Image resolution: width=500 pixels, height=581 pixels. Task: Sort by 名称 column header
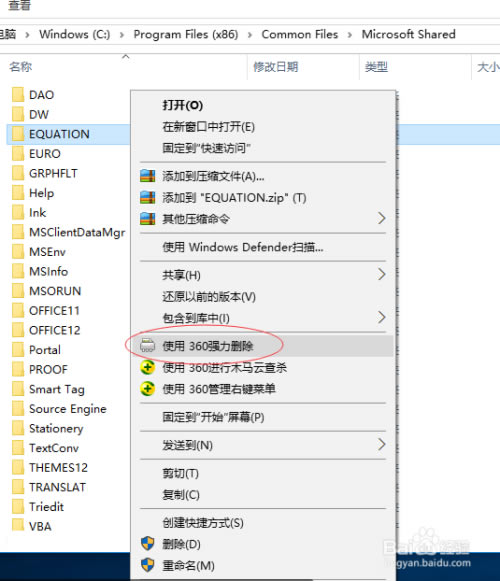click(20, 67)
